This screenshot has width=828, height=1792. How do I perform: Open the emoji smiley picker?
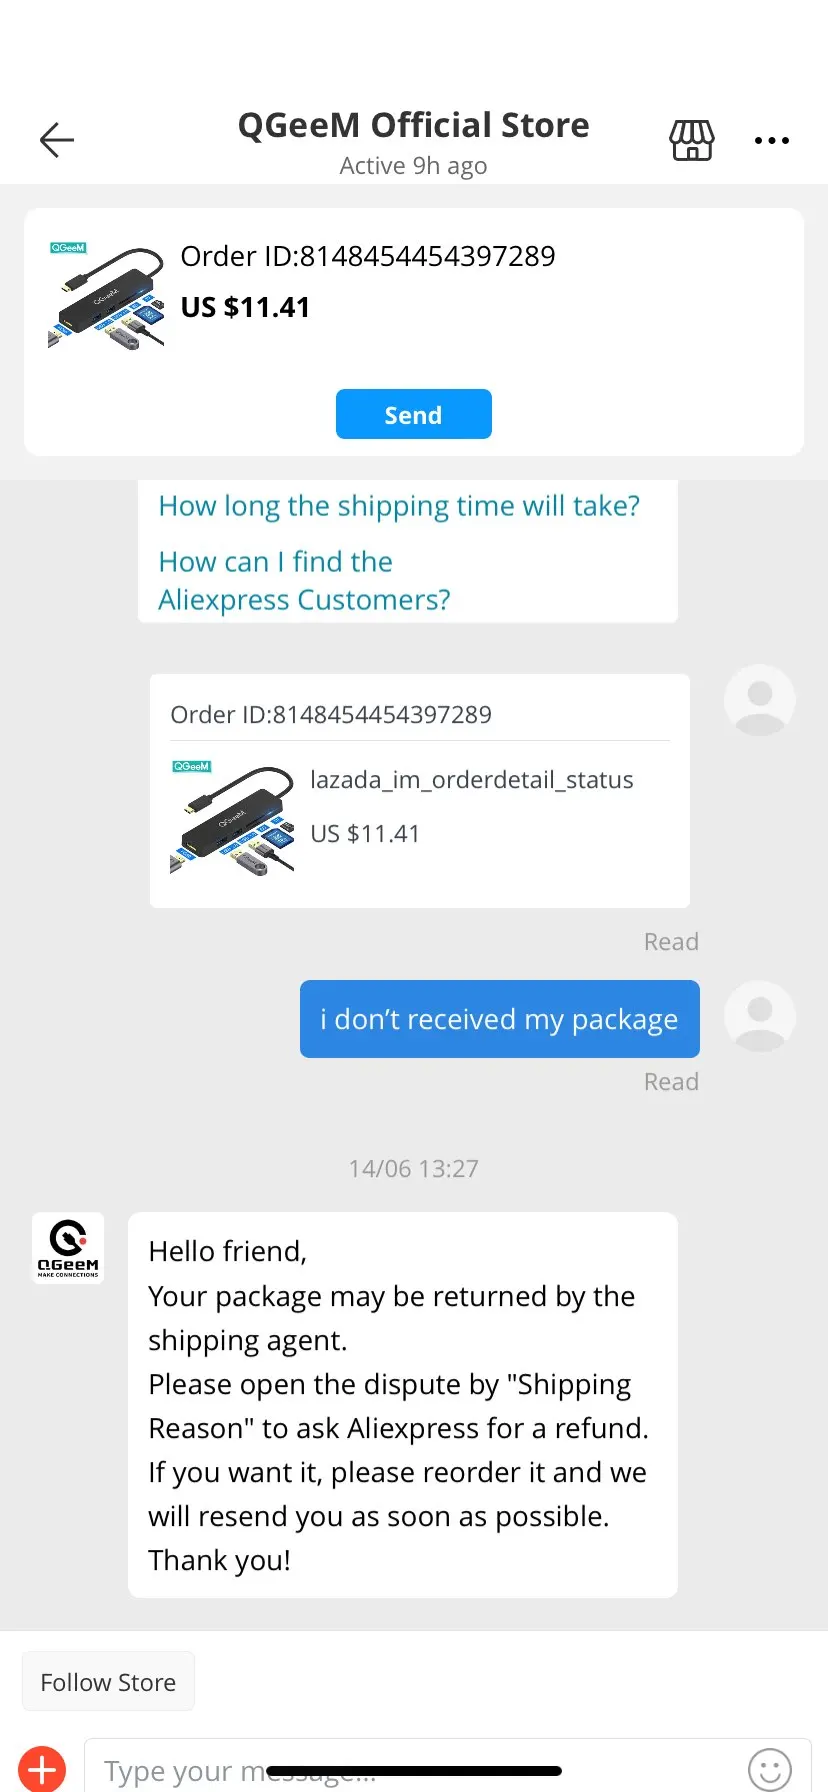pyautogui.click(x=770, y=1770)
